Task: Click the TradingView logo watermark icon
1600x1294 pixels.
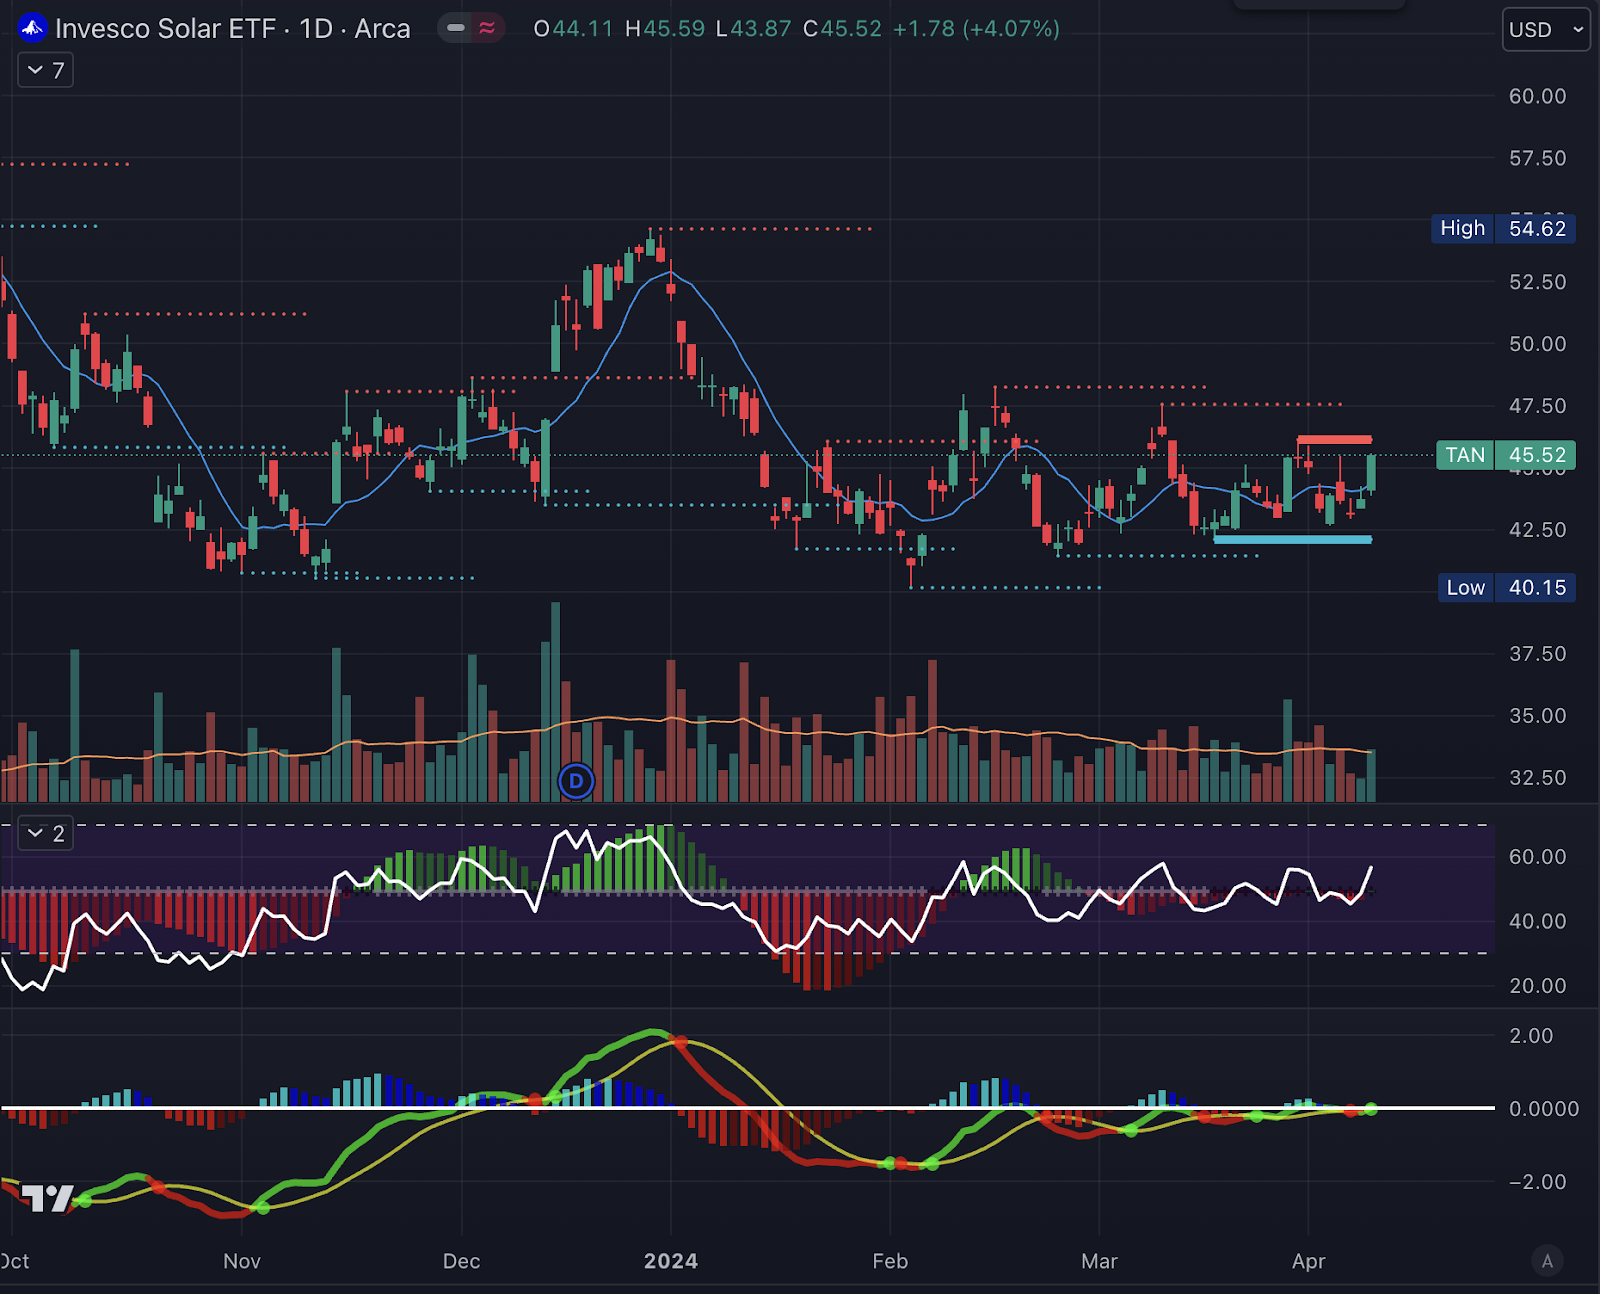Action: pyautogui.click(x=48, y=1197)
